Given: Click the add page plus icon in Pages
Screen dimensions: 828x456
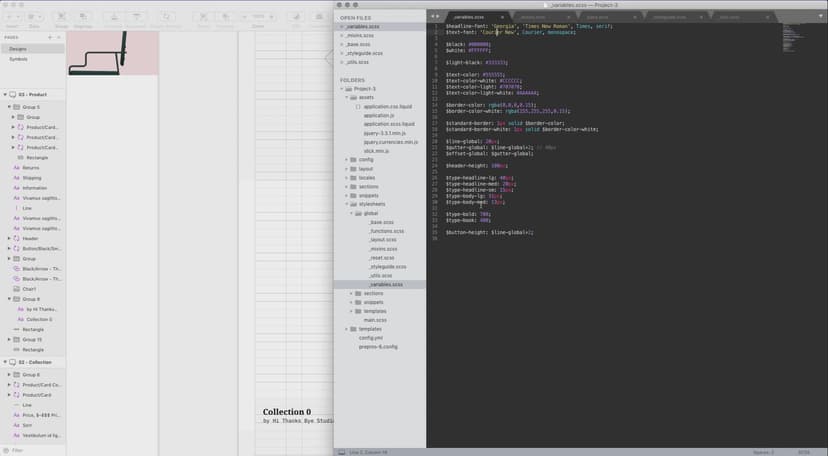Looking at the screenshot, I should (x=51, y=37).
